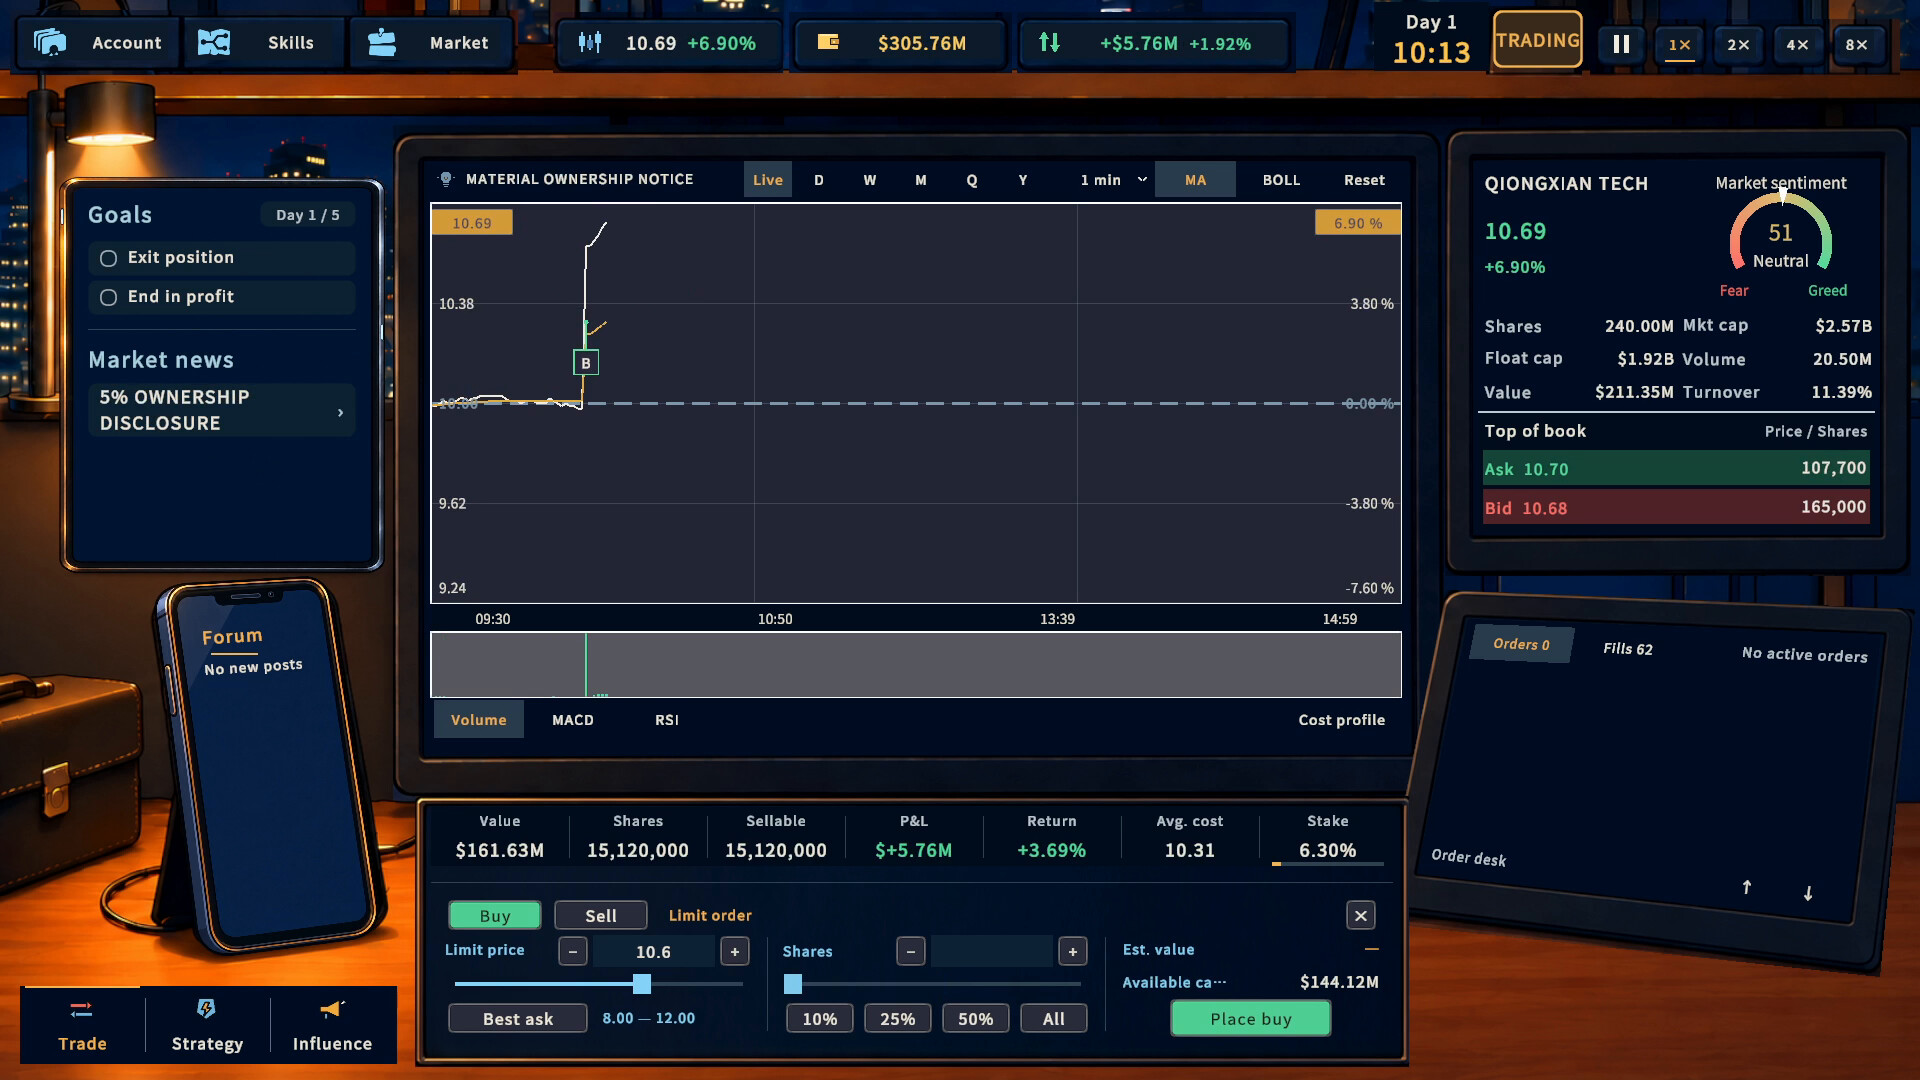Set game speed to 8x

coord(1856,44)
